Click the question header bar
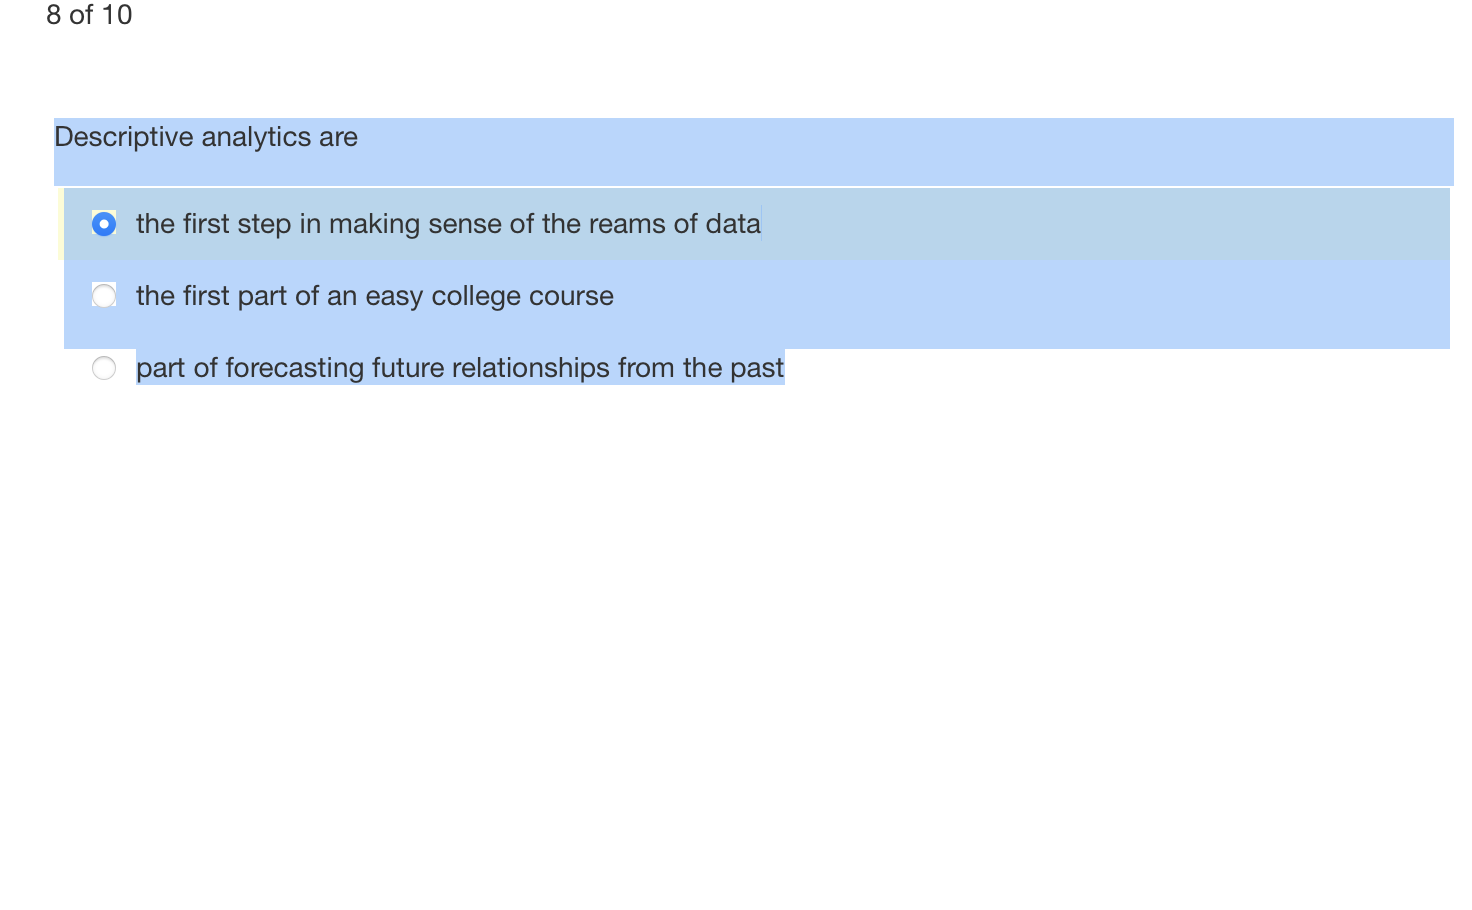Viewport: 1472px width, 910px height. [750, 152]
